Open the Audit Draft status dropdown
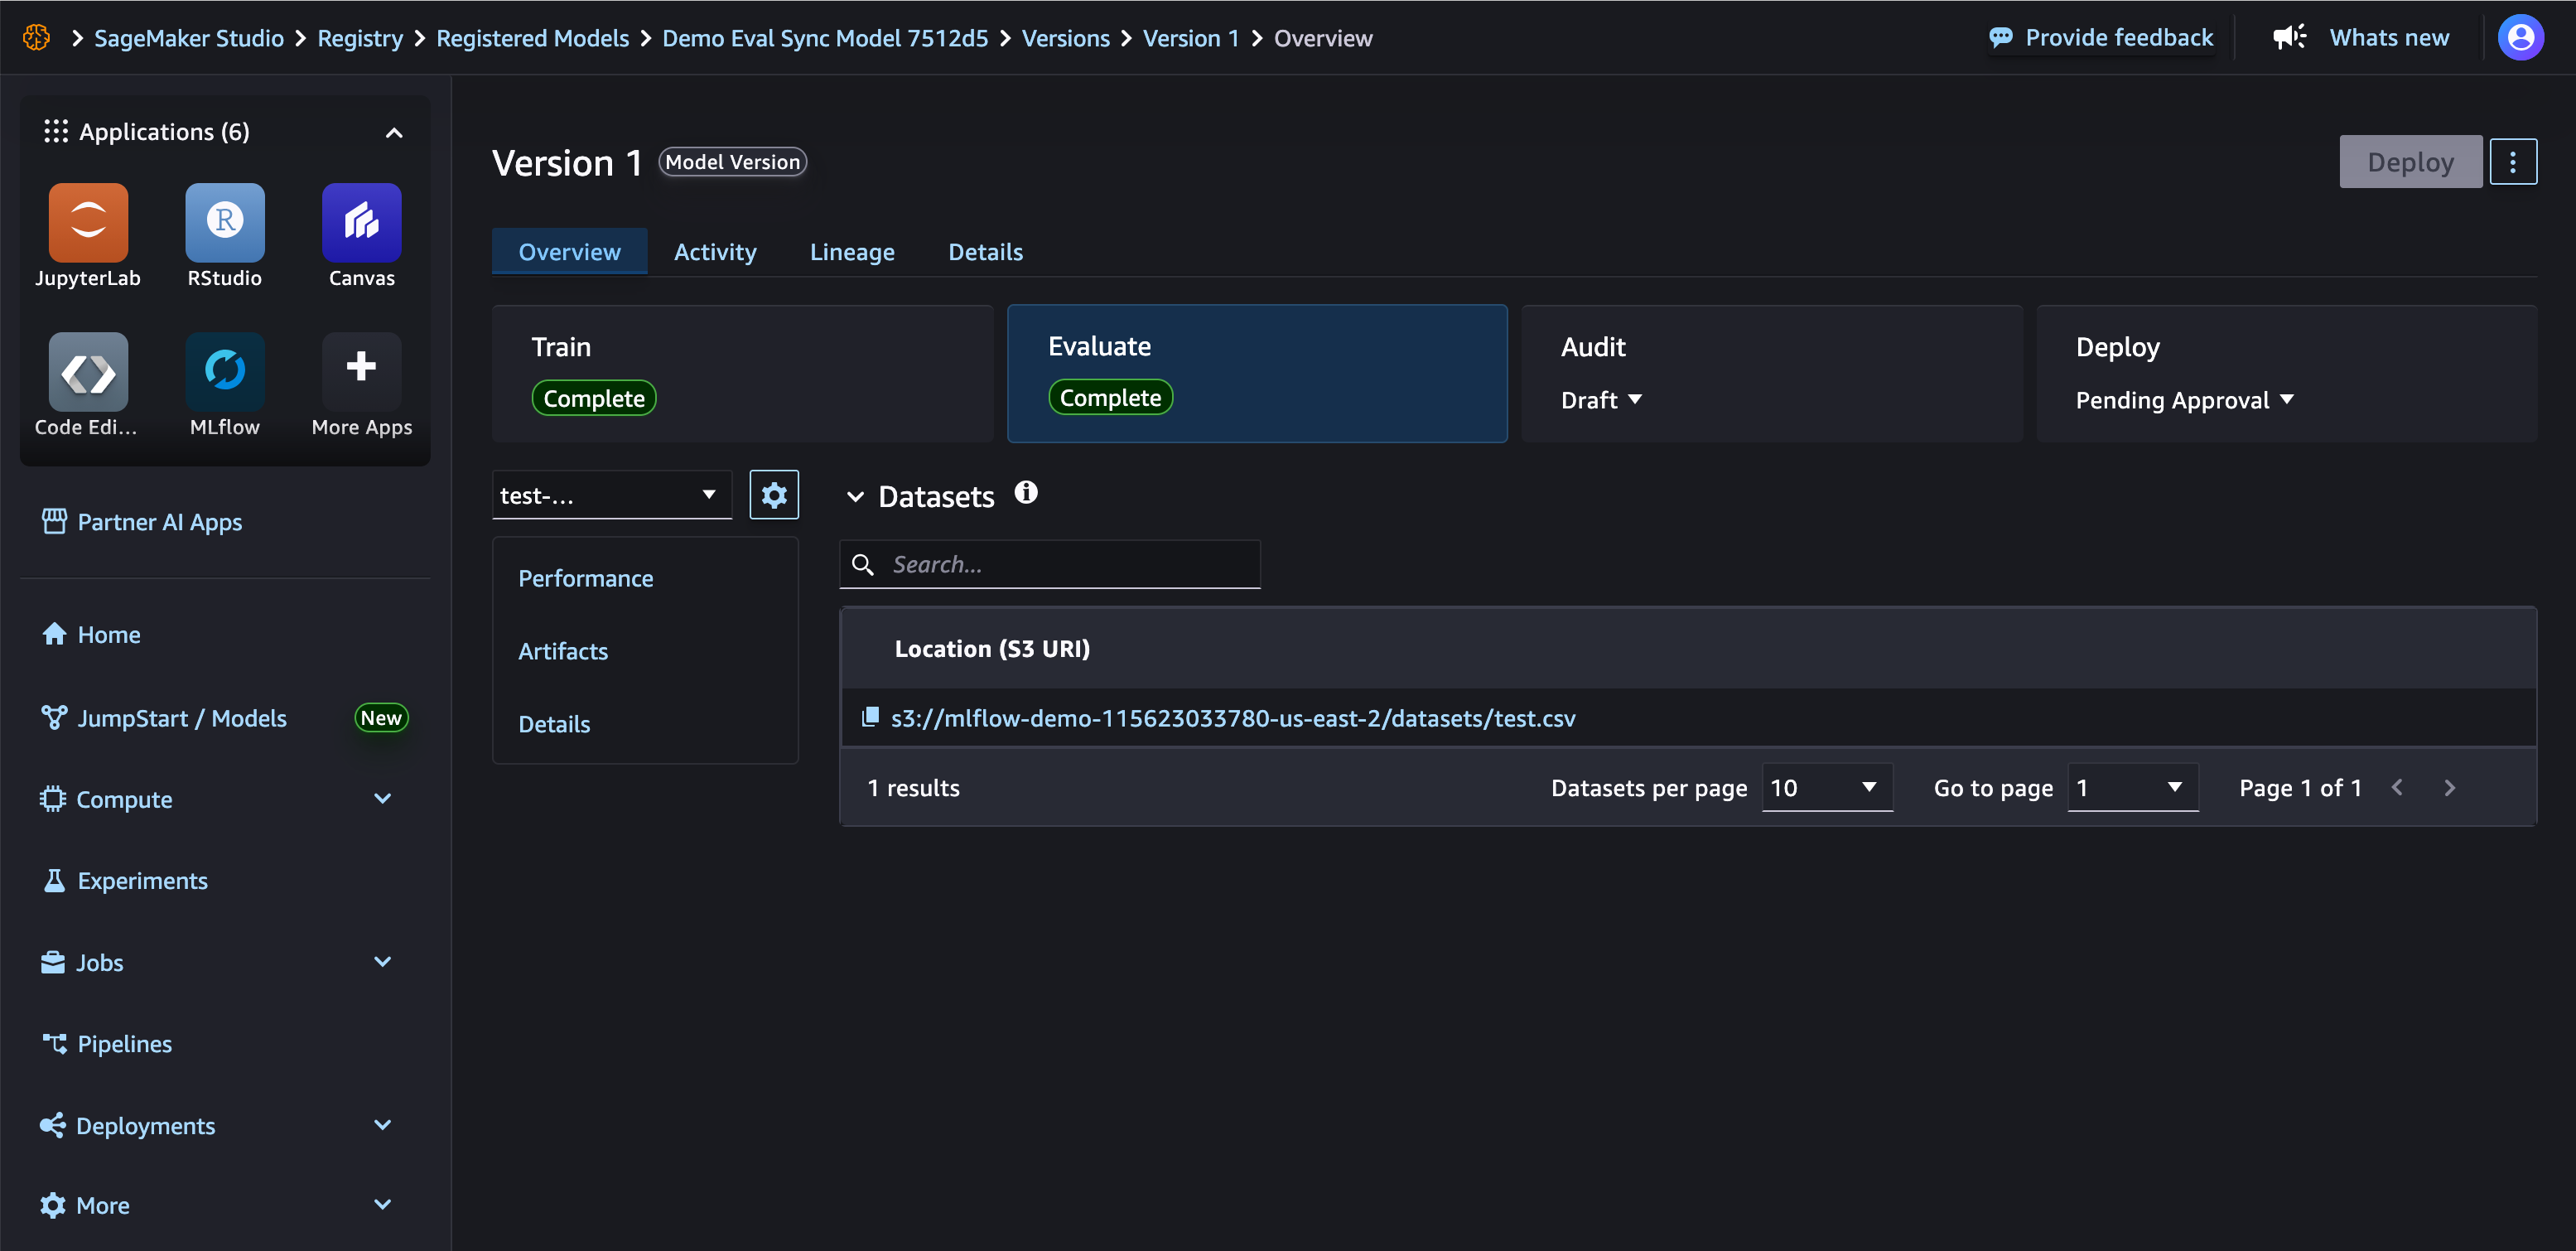 (1601, 400)
